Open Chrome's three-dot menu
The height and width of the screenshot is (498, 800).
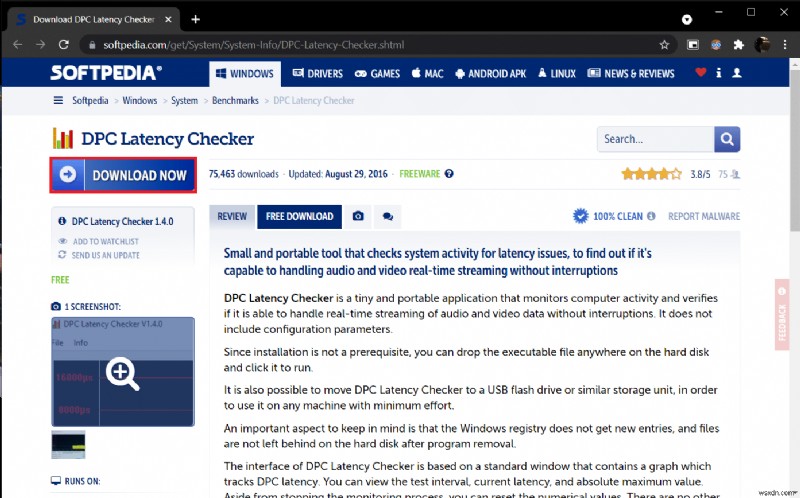click(785, 45)
